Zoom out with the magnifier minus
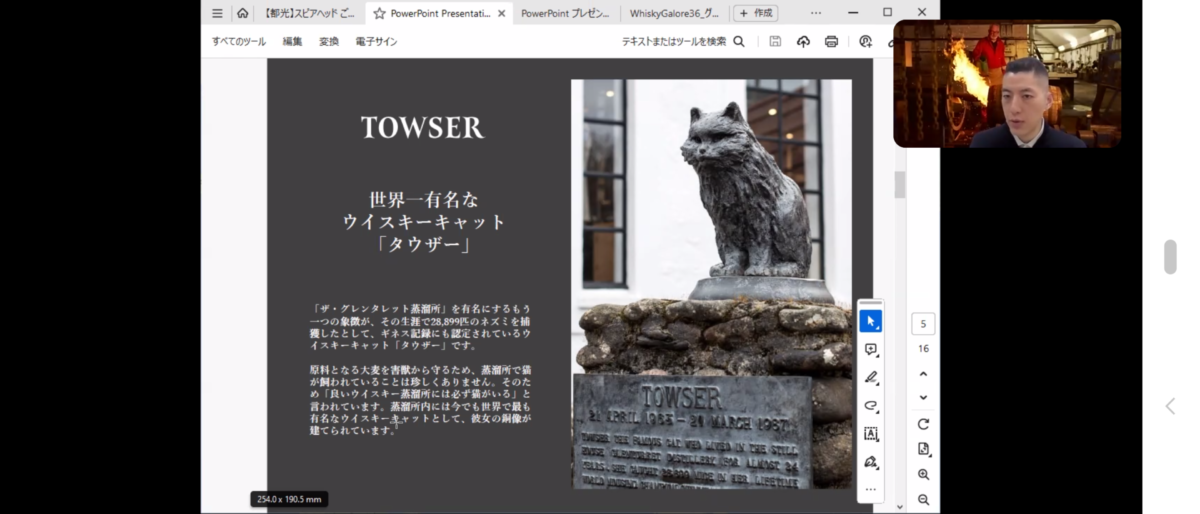 923,499
